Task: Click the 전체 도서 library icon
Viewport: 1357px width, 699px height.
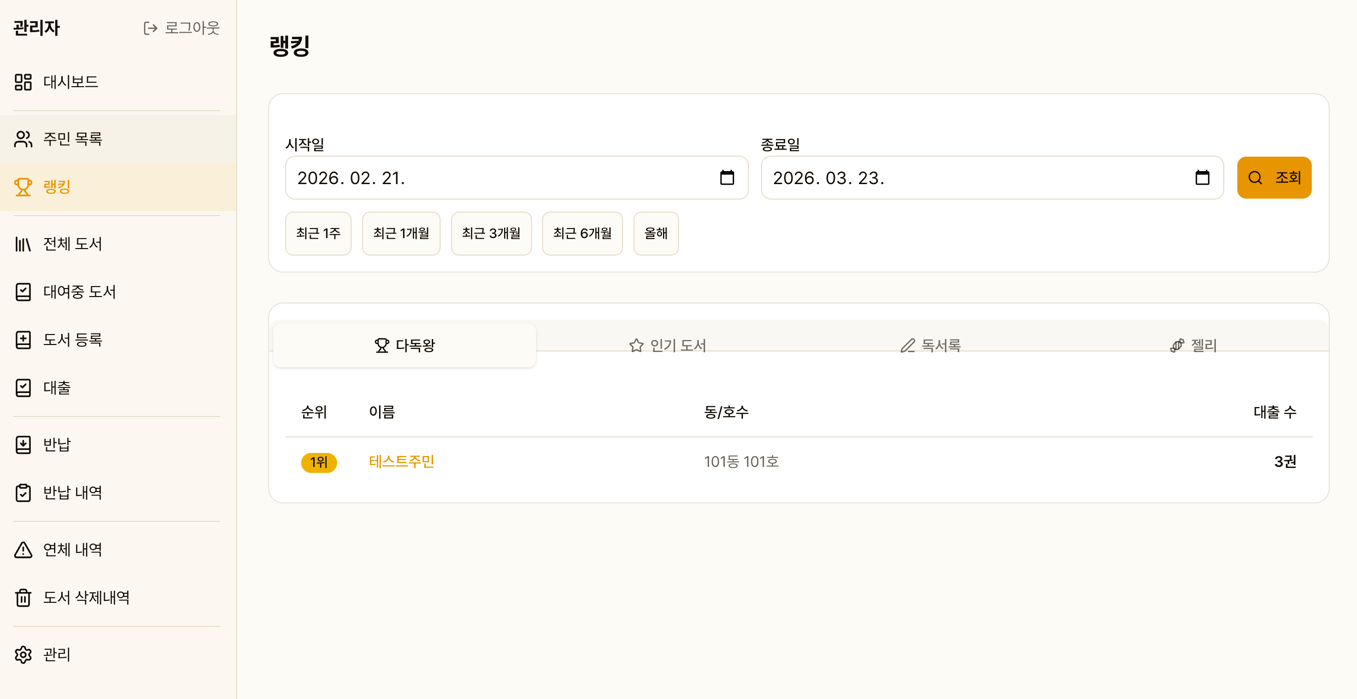Action: pyautogui.click(x=23, y=244)
